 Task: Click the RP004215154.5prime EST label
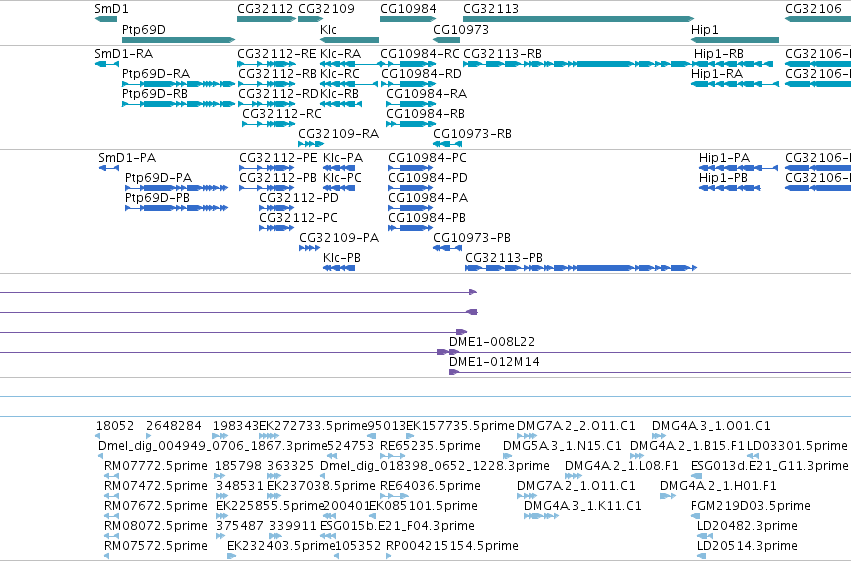452,546
